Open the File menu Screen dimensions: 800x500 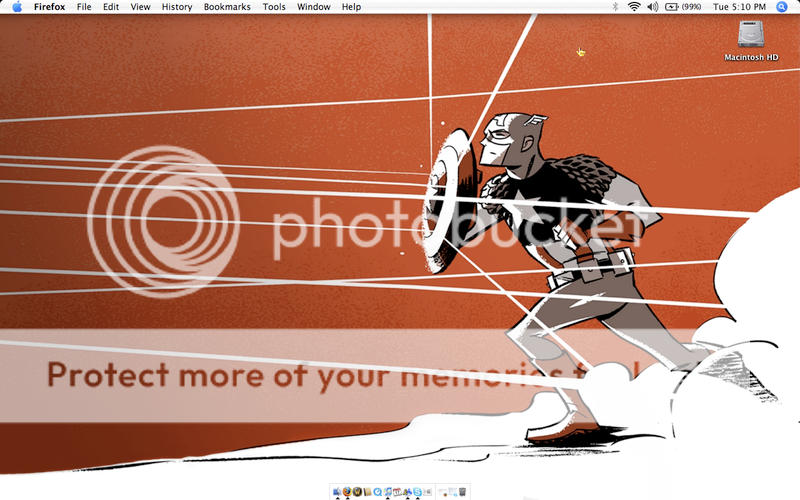point(84,7)
